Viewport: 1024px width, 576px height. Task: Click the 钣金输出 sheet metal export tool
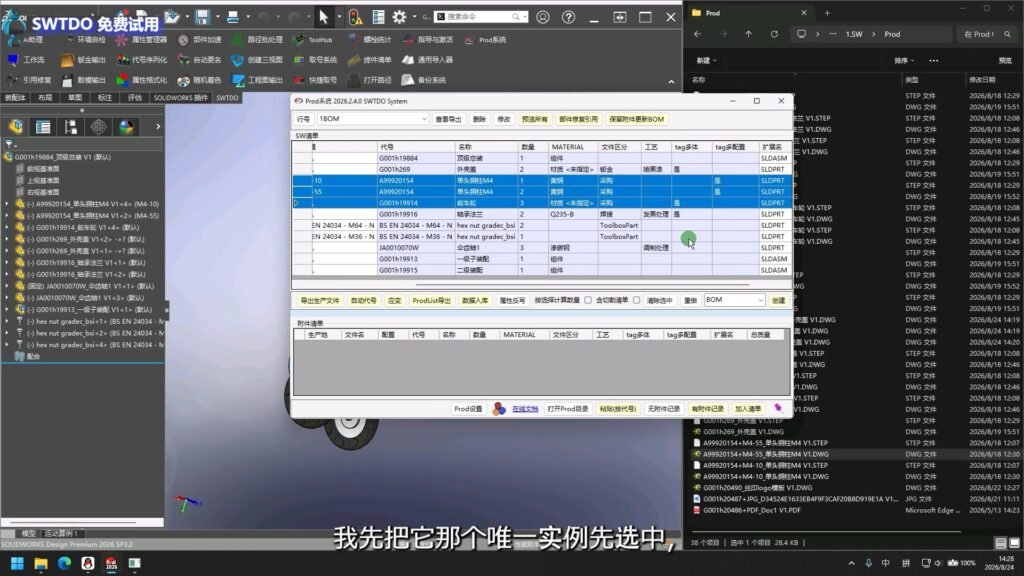pos(84,60)
